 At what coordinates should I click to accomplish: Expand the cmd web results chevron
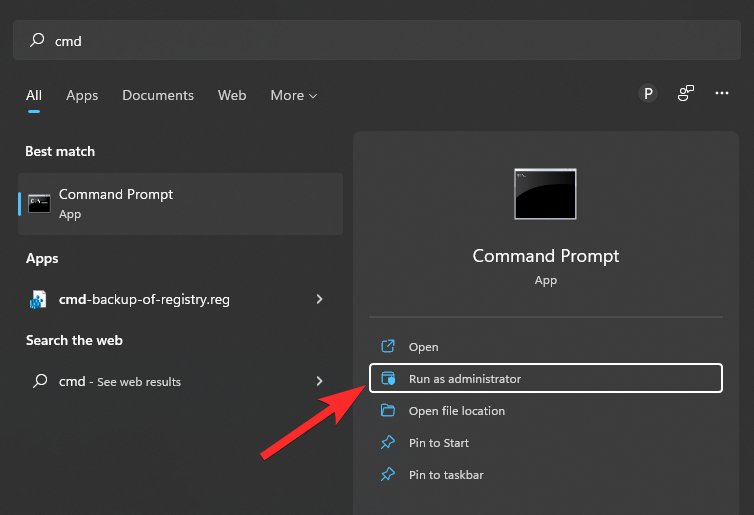coord(319,381)
